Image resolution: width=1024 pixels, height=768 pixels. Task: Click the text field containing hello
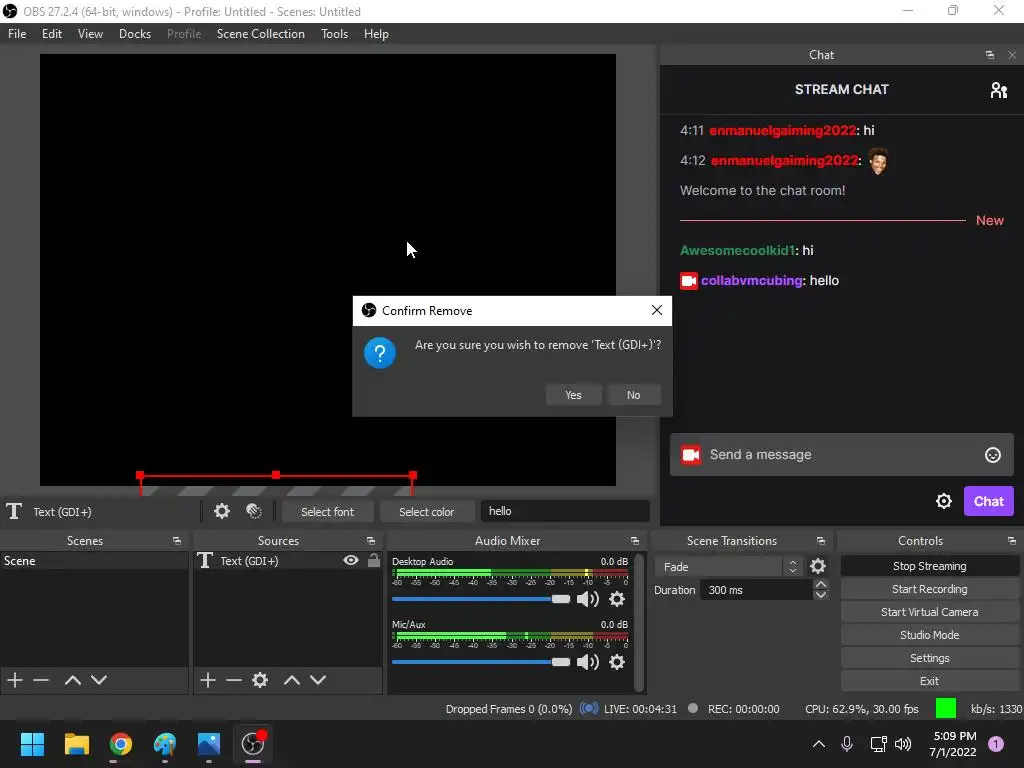(x=566, y=511)
